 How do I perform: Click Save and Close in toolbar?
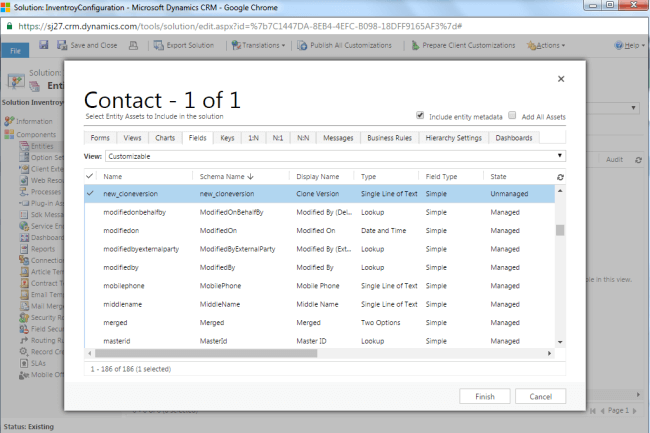point(87,45)
